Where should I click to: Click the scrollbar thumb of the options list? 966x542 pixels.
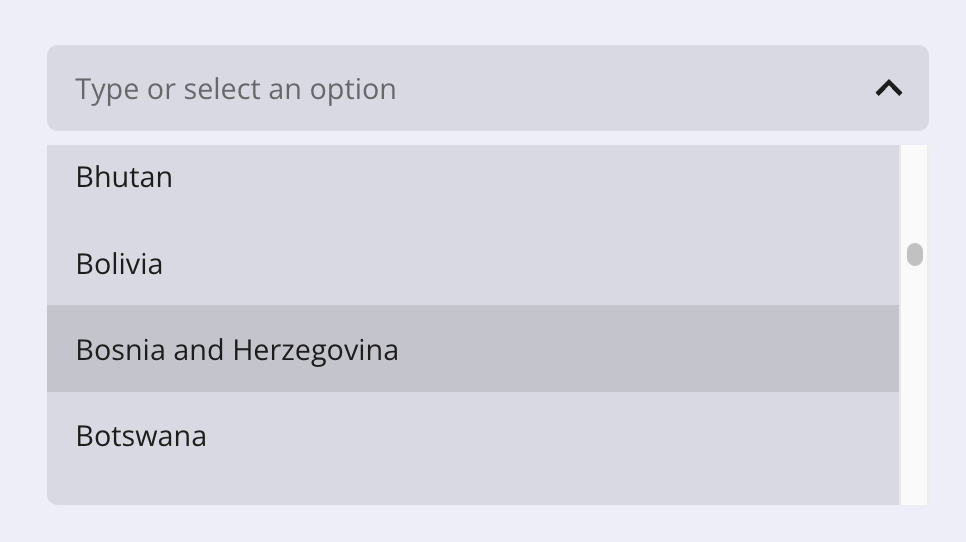point(915,254)
